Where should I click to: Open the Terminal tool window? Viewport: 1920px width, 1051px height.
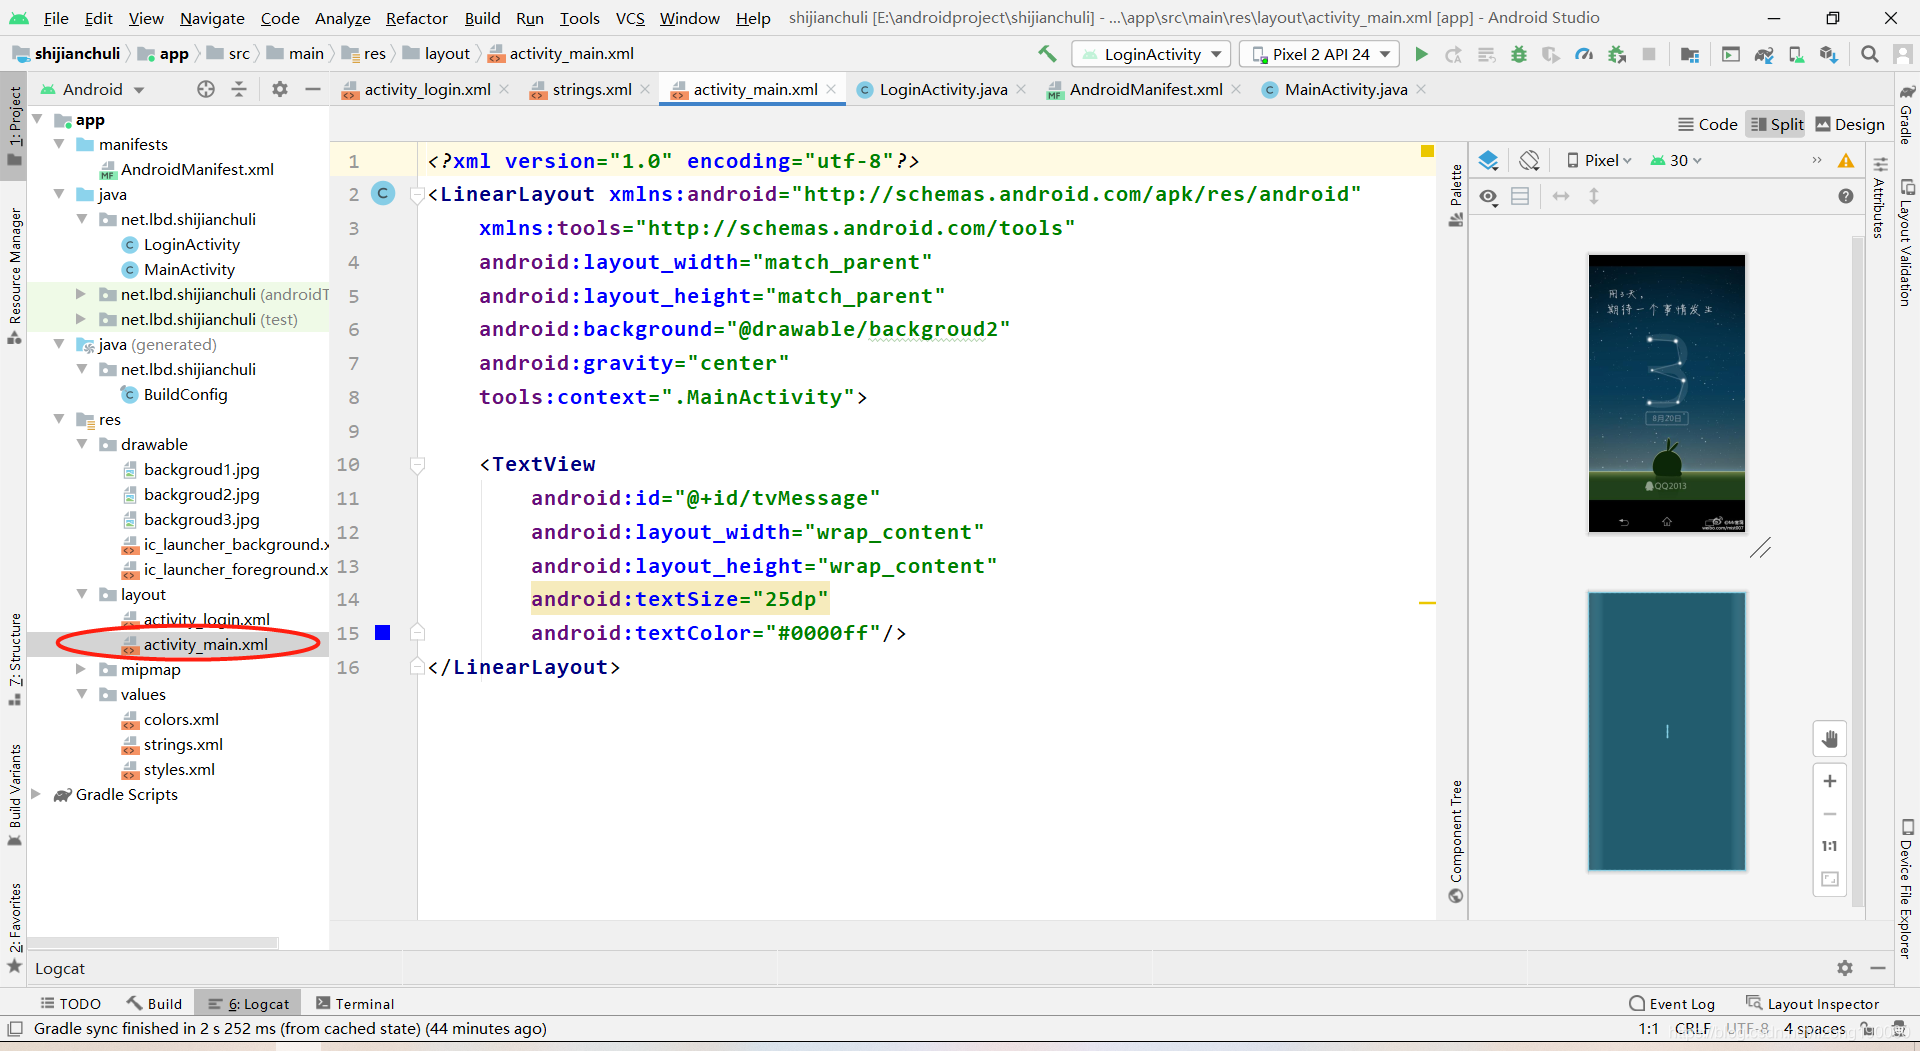[x=355, y=1004]
